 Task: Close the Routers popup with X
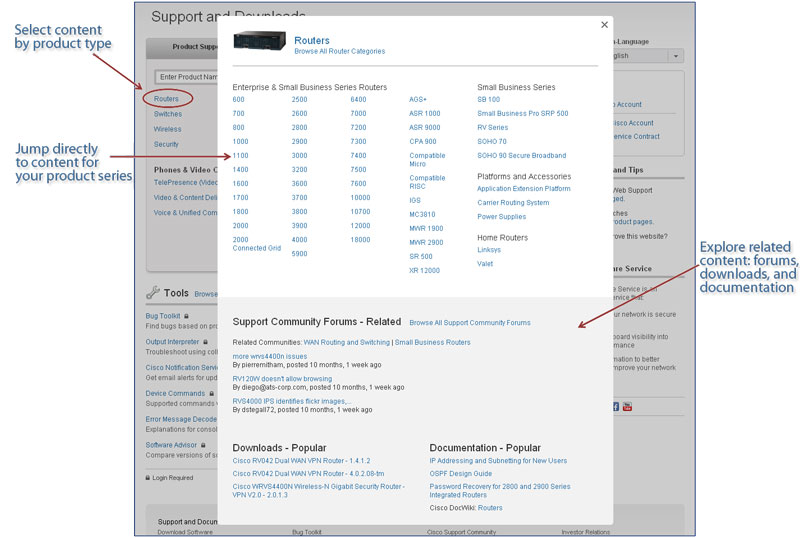605,25
